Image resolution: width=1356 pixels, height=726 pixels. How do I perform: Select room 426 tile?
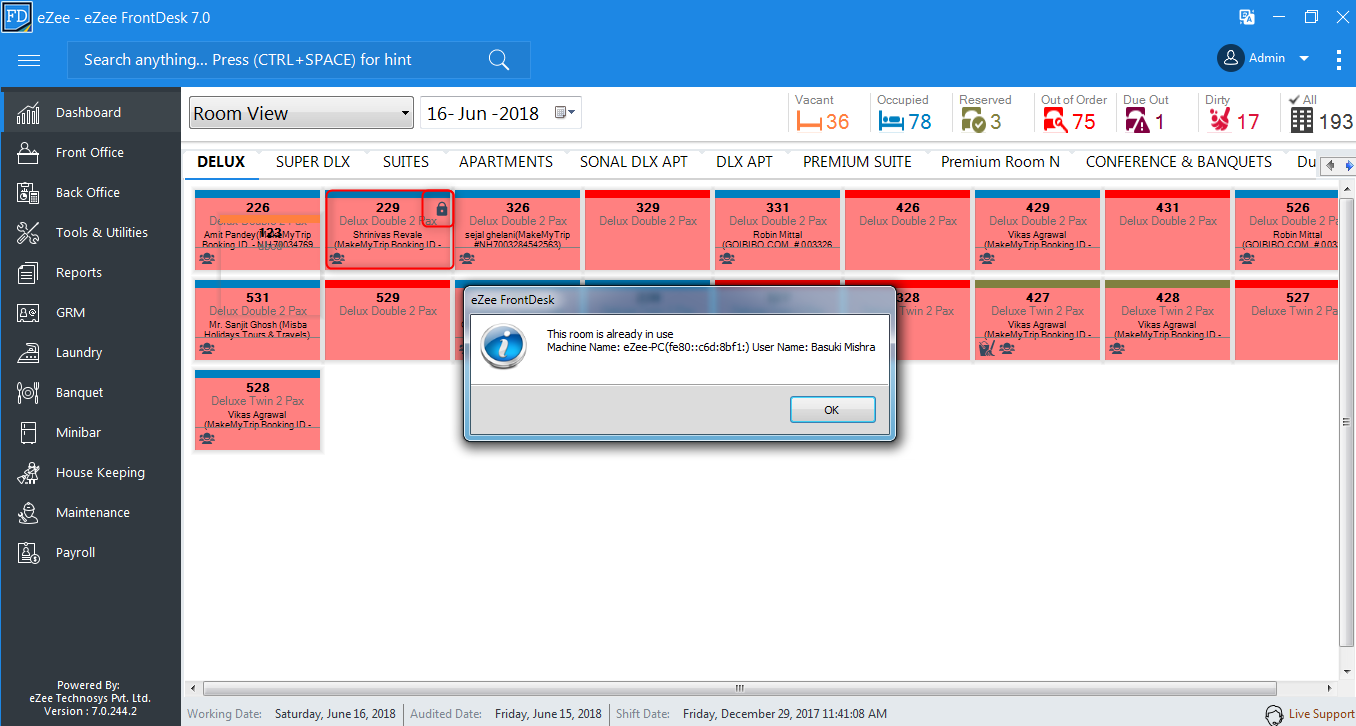point(908,230)
